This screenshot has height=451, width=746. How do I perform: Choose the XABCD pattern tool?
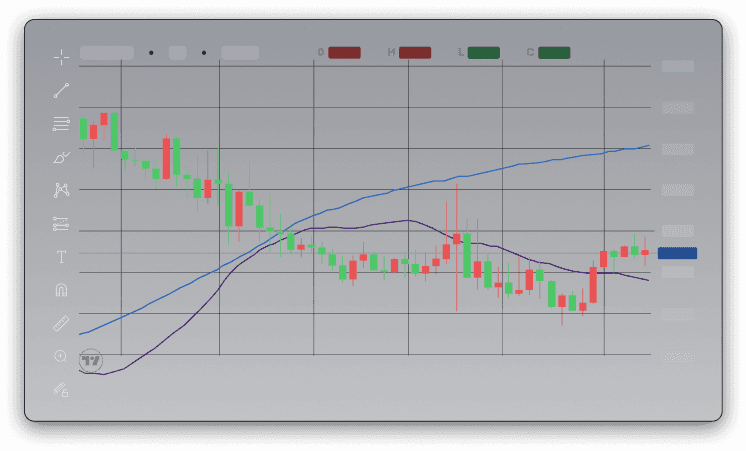(x=61, y=190)
